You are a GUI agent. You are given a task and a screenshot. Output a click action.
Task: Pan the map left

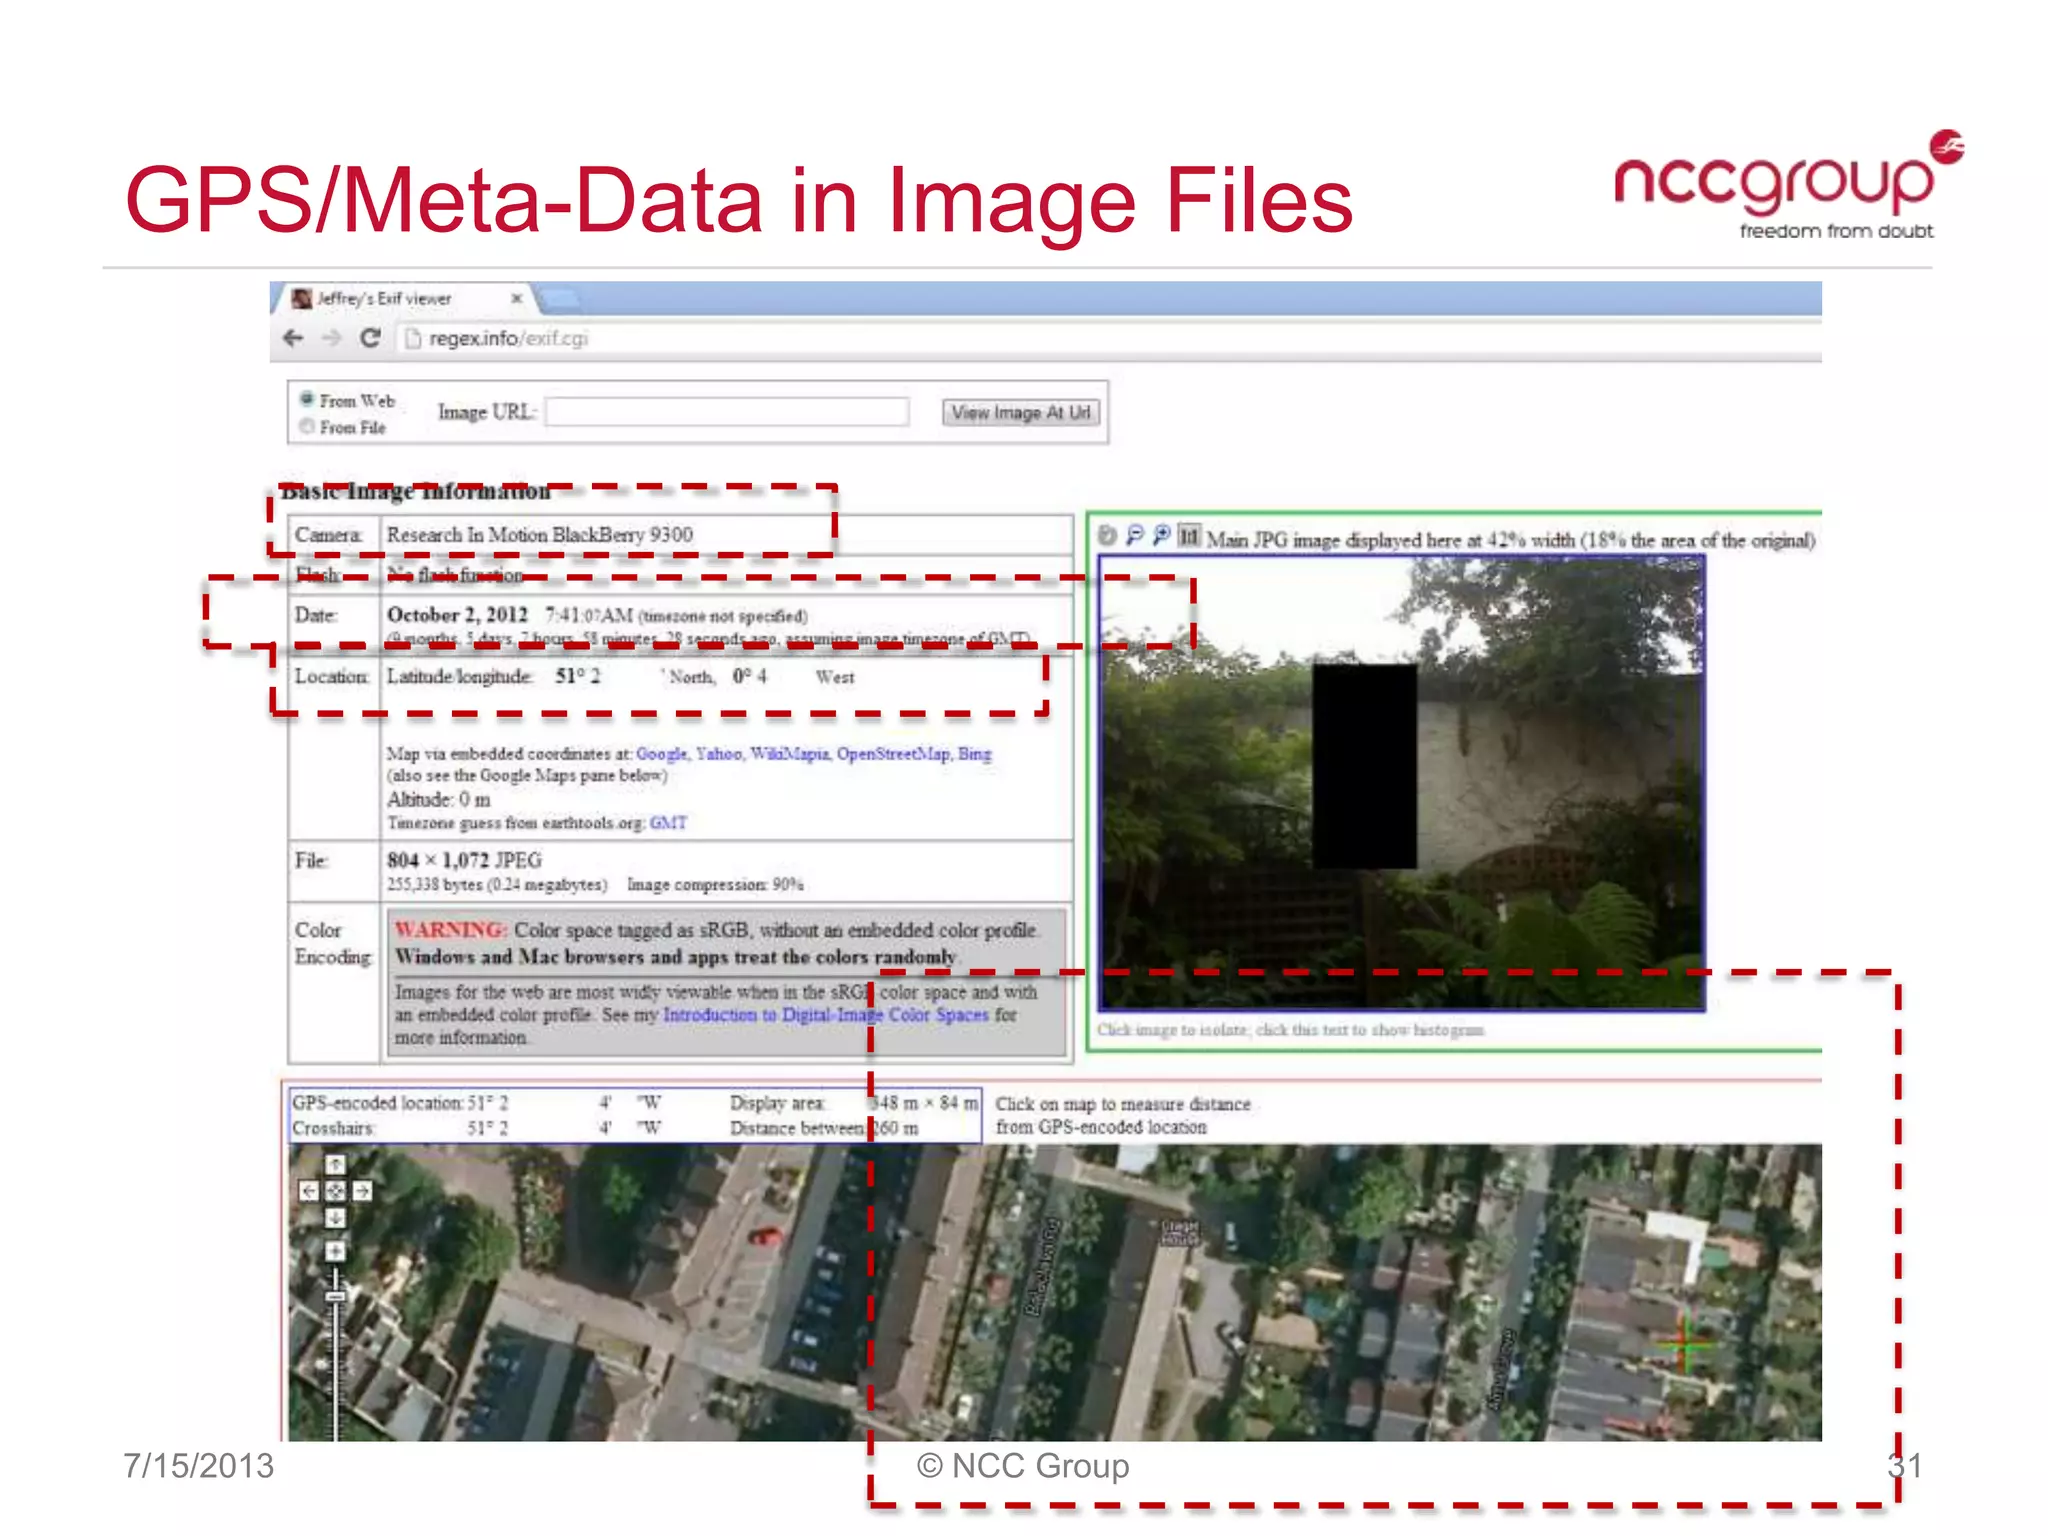309,1190
